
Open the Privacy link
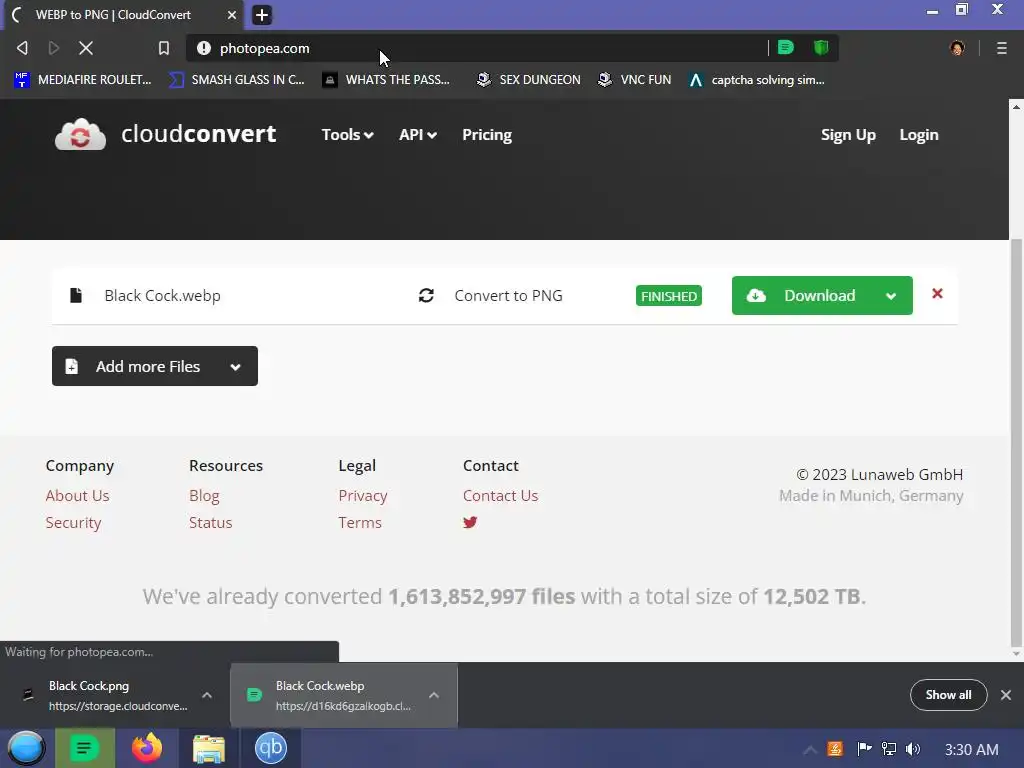(x=362, y=496)
